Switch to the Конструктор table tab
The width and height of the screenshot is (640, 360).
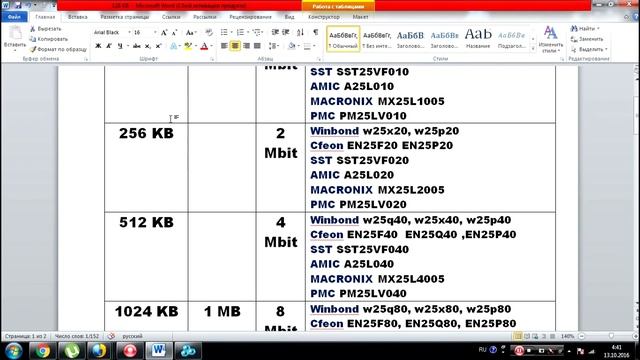coord(324,17)
